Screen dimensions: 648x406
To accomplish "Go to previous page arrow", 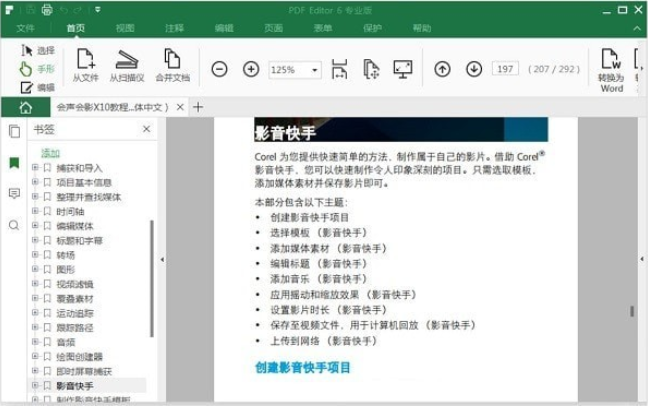I will click(442, 69).
